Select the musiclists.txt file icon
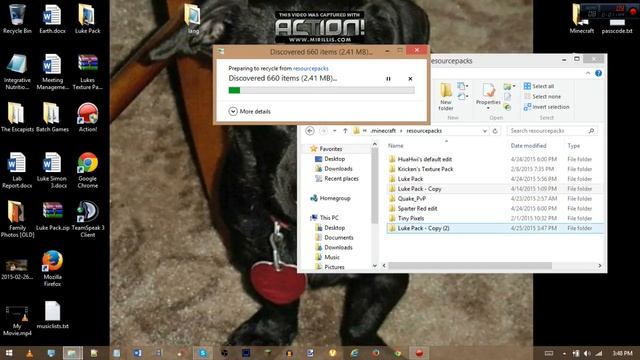 [52, 315]
